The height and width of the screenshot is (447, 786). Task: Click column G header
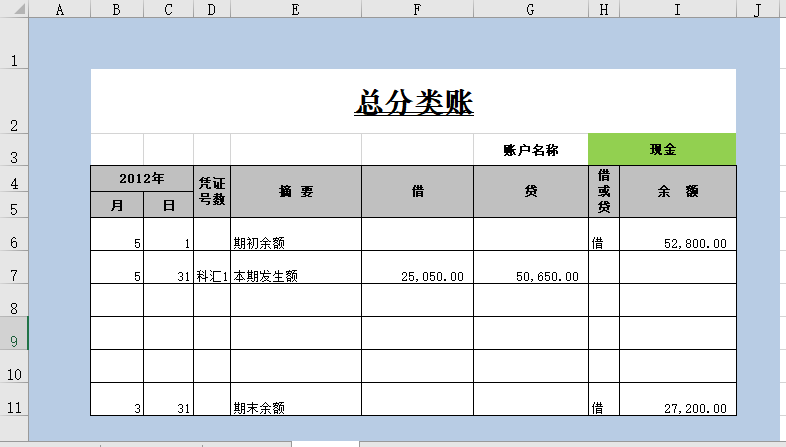[530, 10]
